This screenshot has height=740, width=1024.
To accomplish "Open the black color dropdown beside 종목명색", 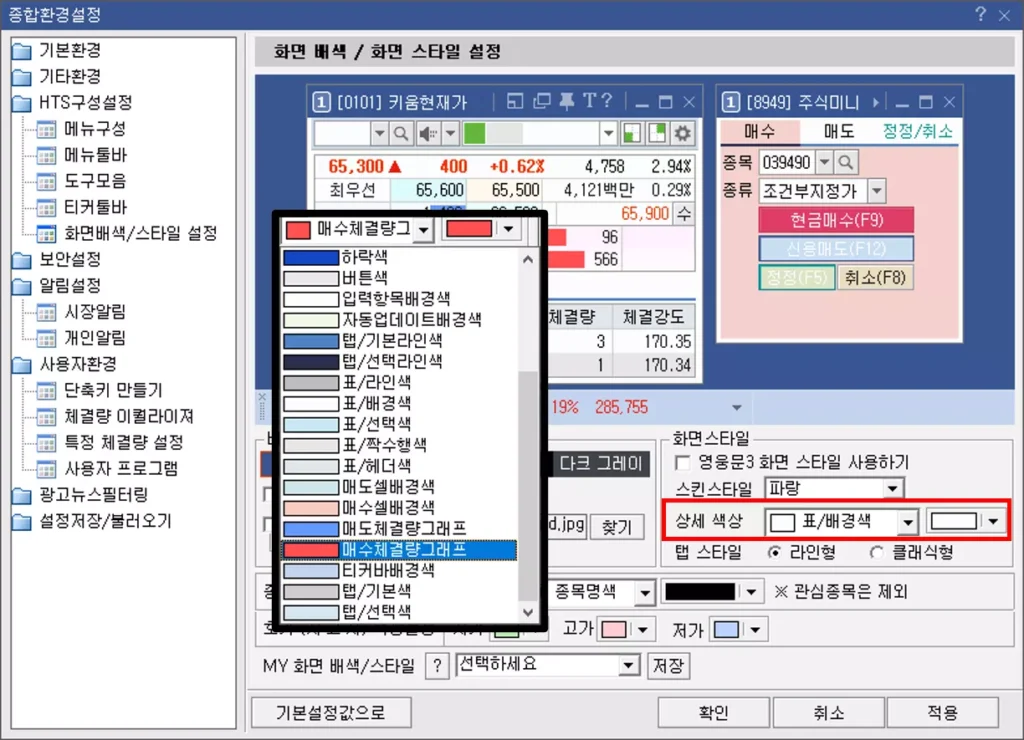I will click(750, 592).
